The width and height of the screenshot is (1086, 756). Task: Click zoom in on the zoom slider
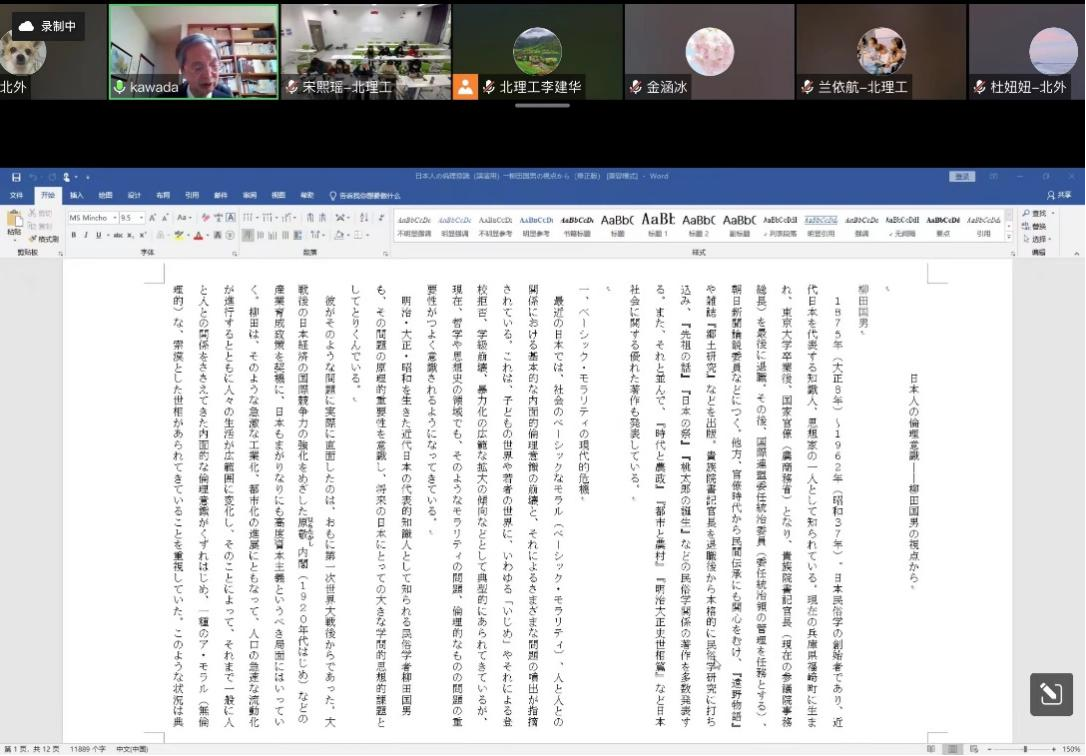pyautogui.click(x=1053, y=749)
